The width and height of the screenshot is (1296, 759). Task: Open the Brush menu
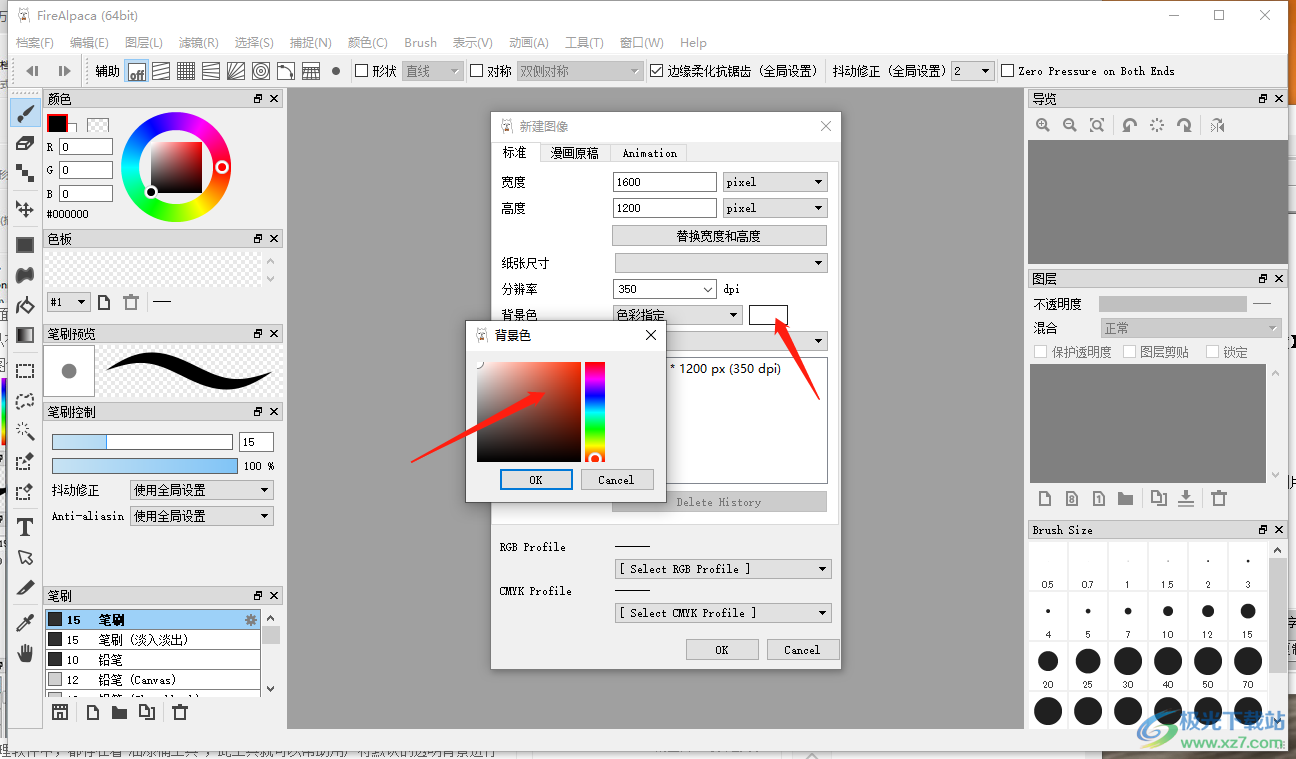coord(421,43)
